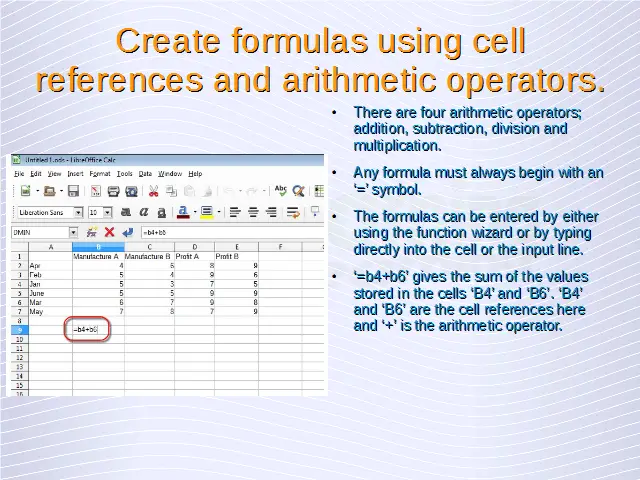
Task: Open the Name Box dropdown arrow
Action: 73,232
